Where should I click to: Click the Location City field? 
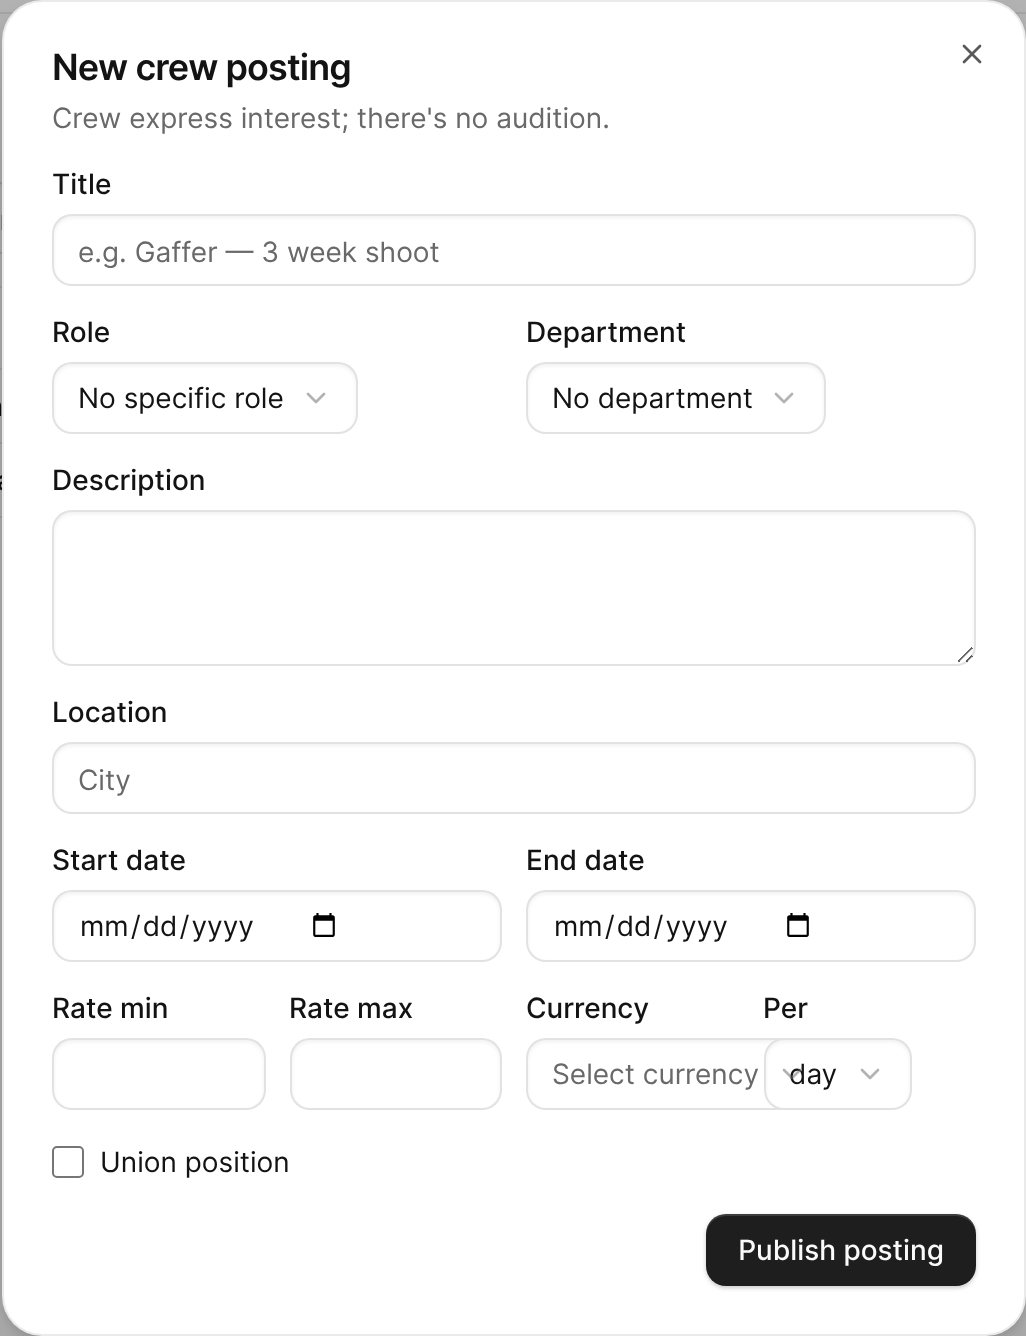[x=513, y=778]
